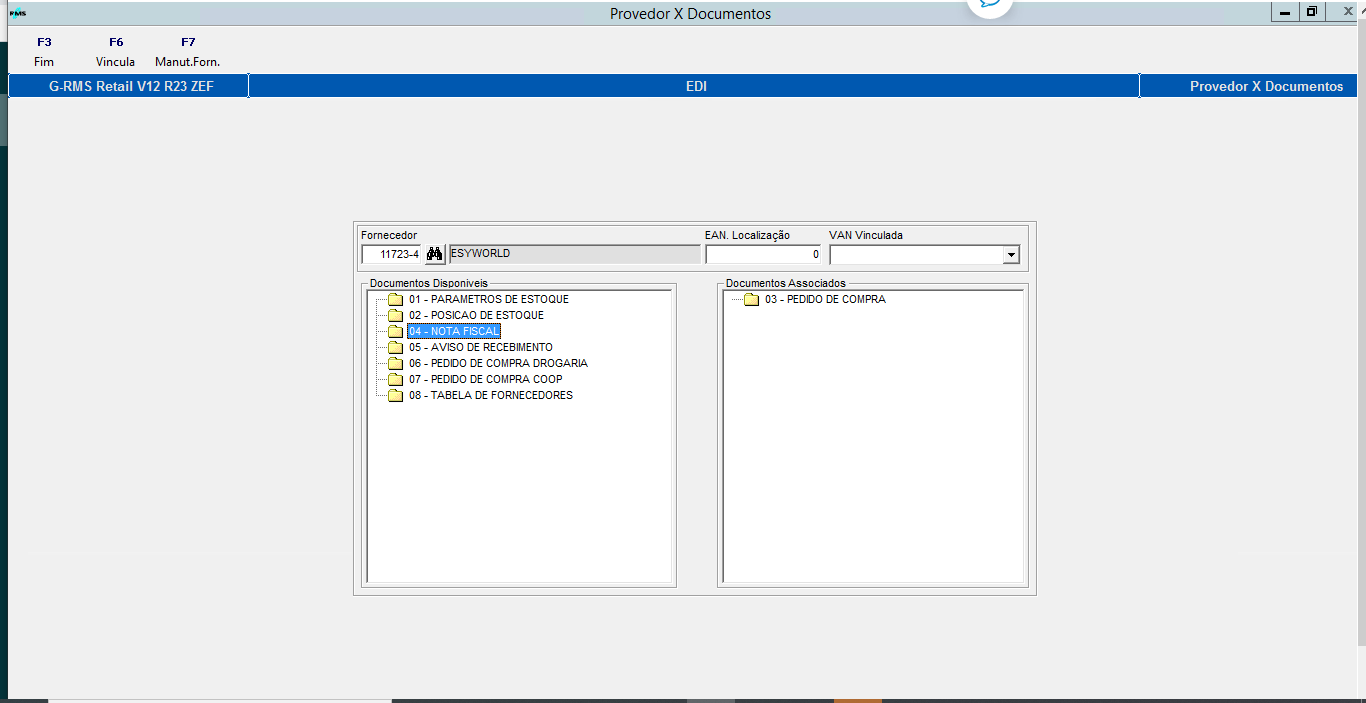Click the binoculars supplier search icon
This screenshot has width=1366, height=703.
click(x=434, y=254)
